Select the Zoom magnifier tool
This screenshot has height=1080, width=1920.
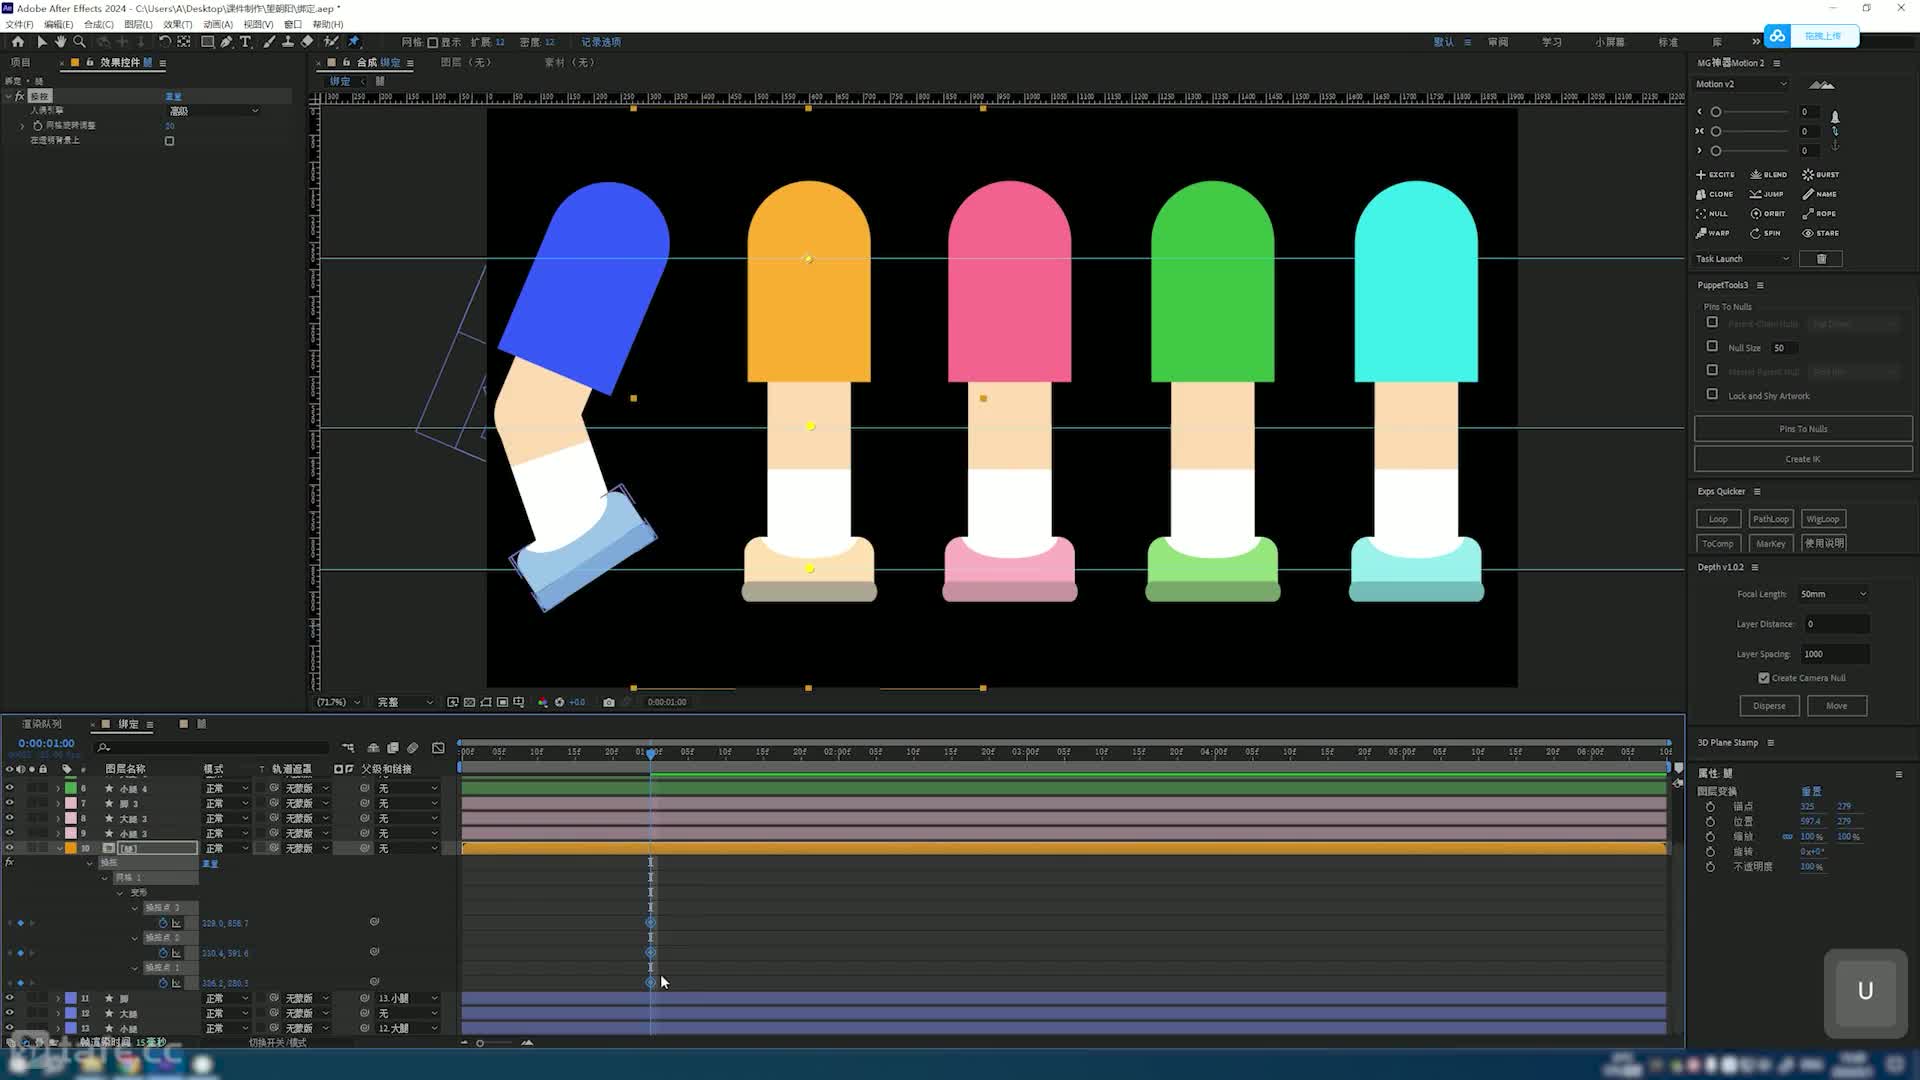(79, 42)
